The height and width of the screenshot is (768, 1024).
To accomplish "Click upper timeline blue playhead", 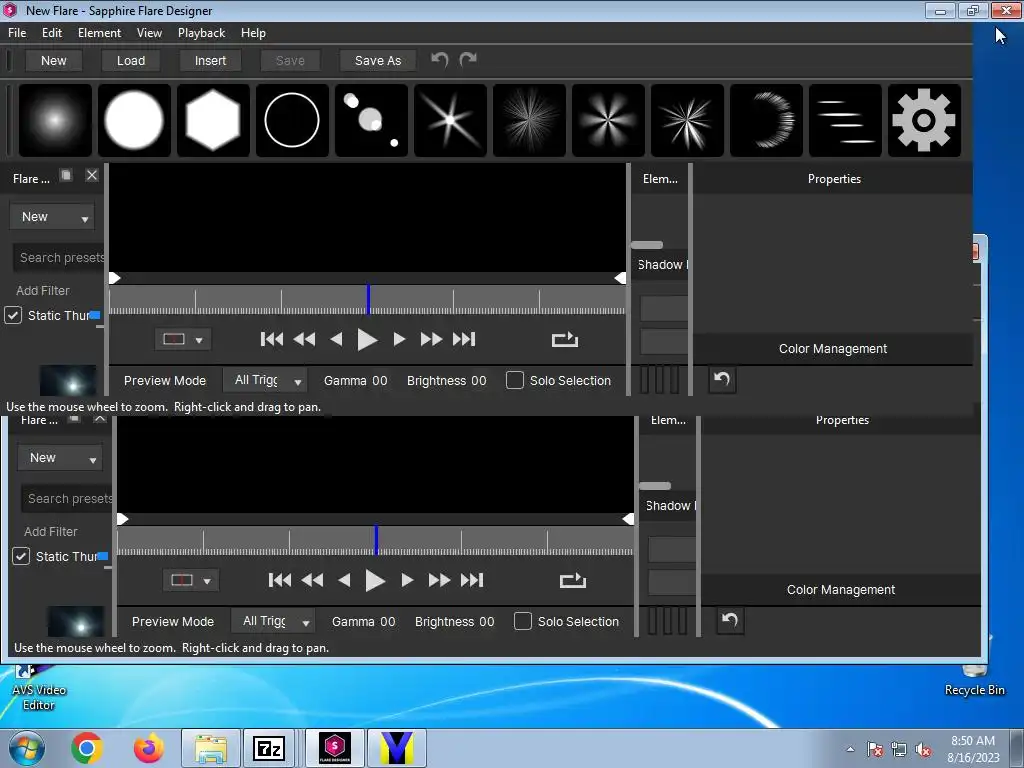I will click(368, 299).
